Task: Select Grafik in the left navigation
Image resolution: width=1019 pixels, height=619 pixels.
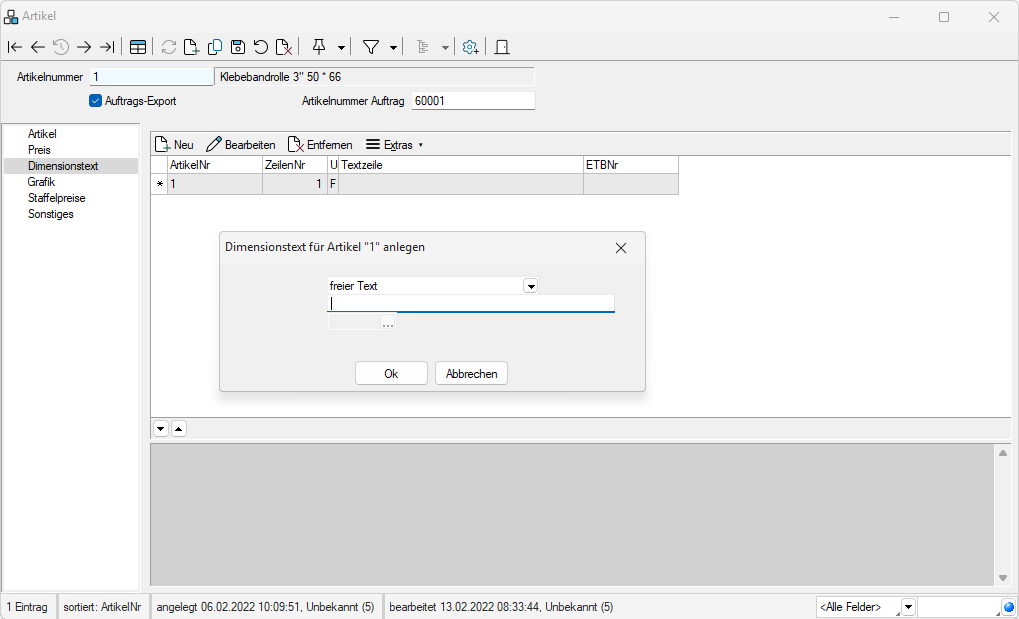Action: (42, 182)
